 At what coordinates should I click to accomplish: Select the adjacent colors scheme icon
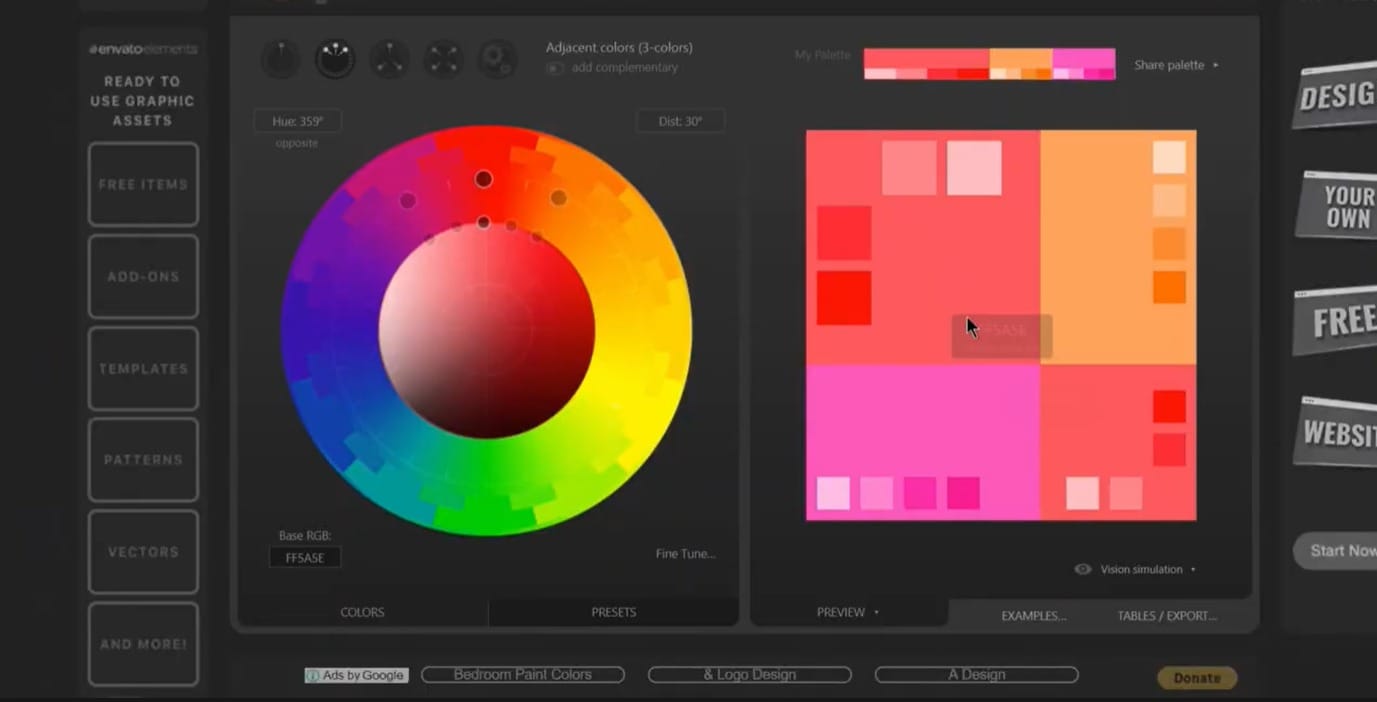click(x=335, y=59)
